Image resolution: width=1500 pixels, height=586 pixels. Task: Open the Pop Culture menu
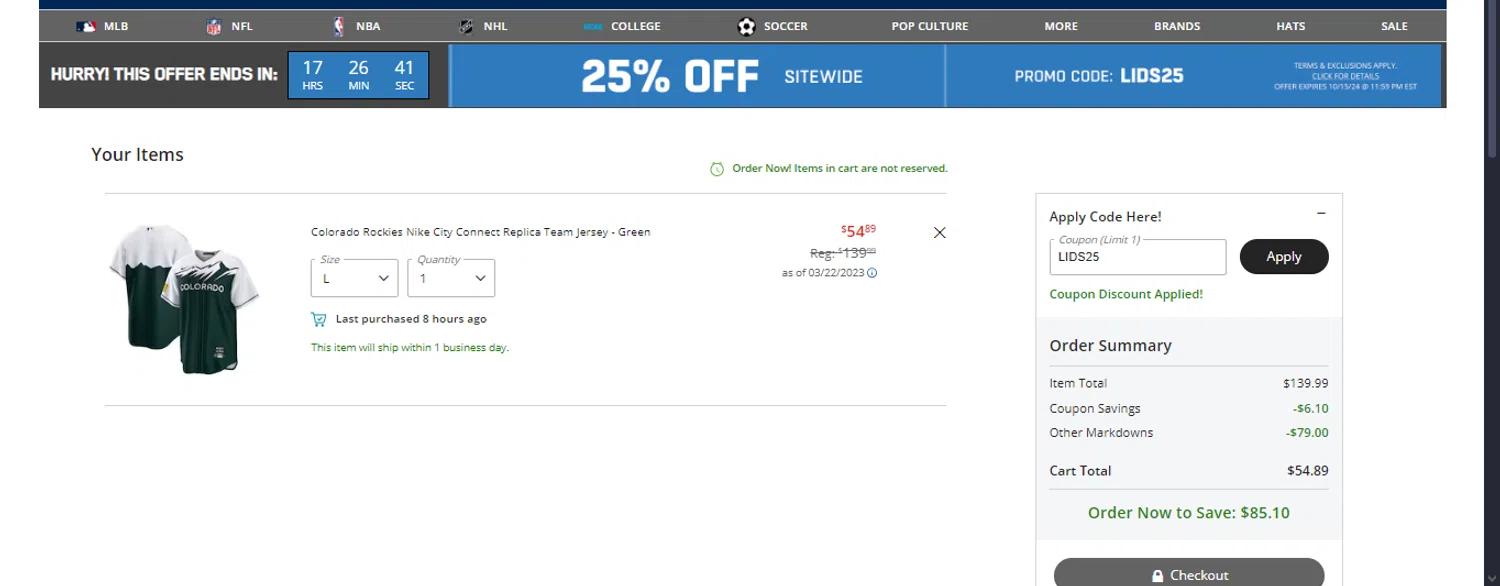929,27
